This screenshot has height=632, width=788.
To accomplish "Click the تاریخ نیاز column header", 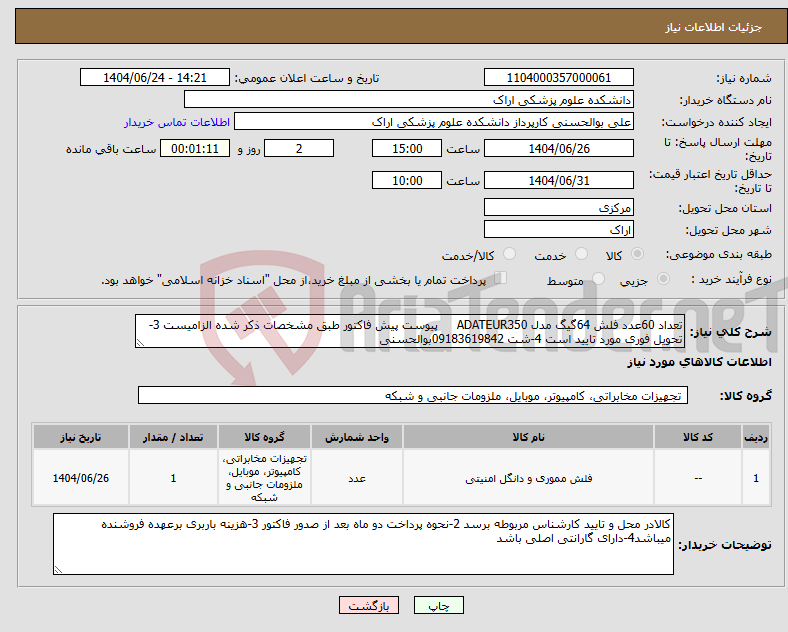I will [x=81, y=437].
